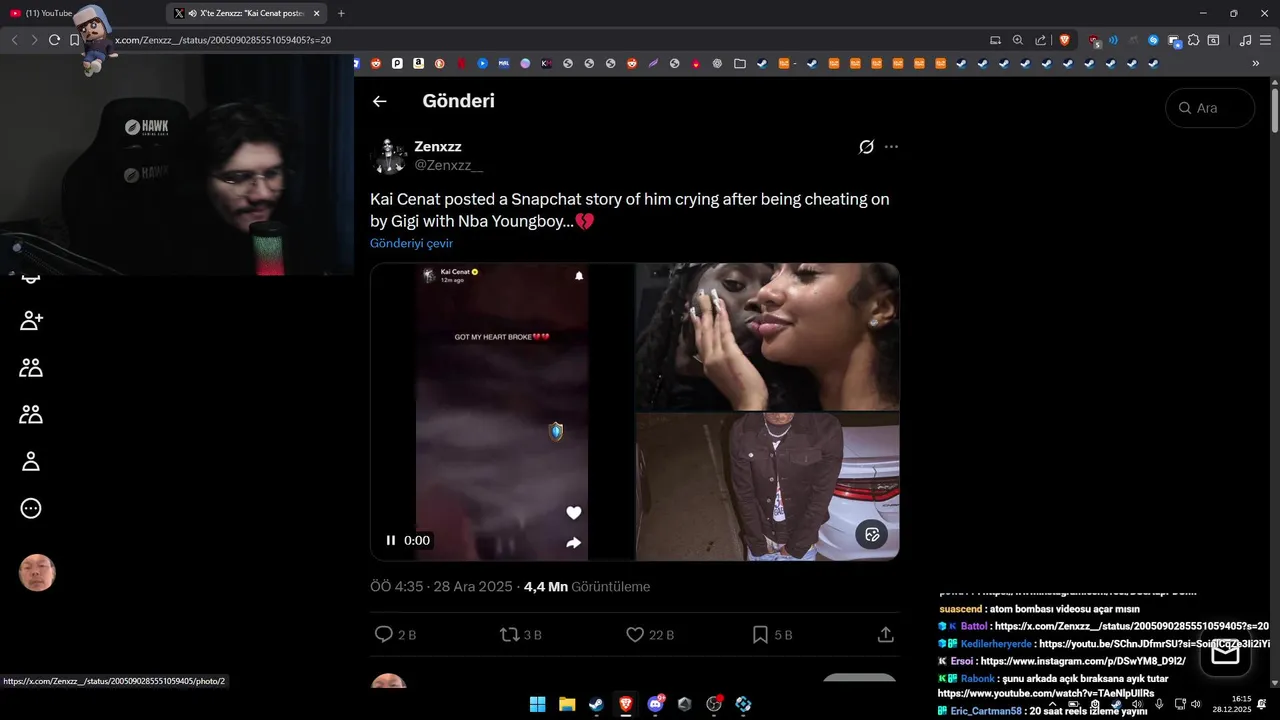Open Discord from the taskbar
The image size is (1280, 720).
(x=655, y=704)
